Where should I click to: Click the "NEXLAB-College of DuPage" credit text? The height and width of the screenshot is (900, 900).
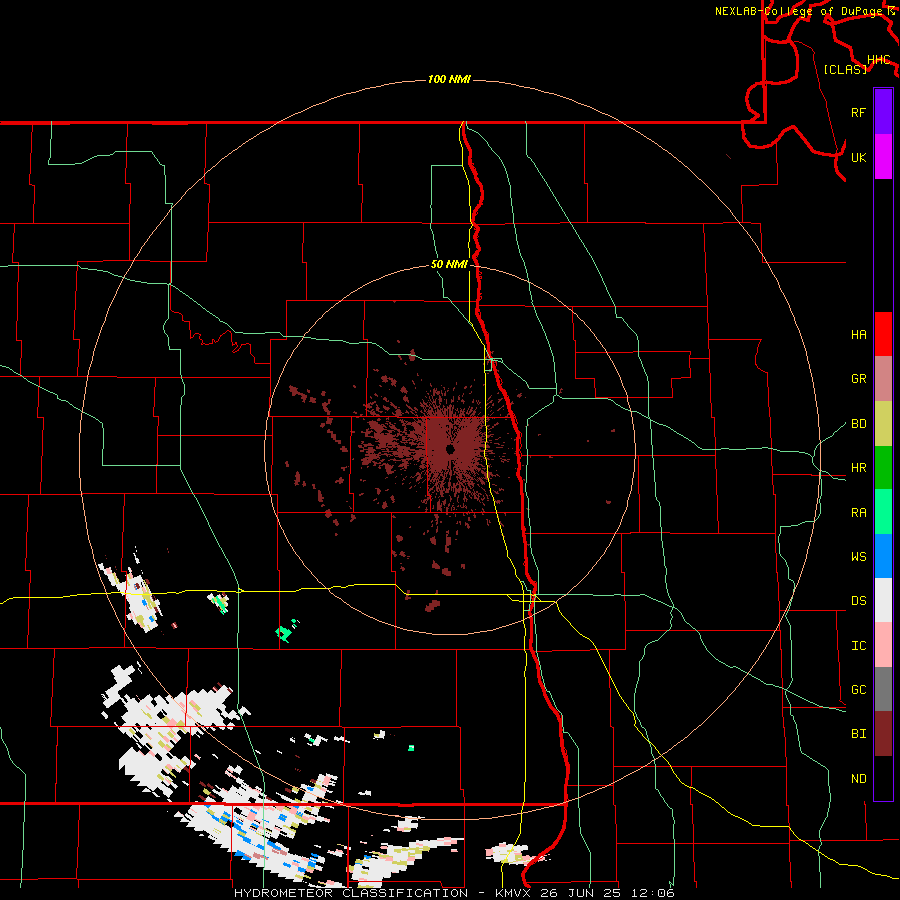pyautogui.click(x=801, y=11)
